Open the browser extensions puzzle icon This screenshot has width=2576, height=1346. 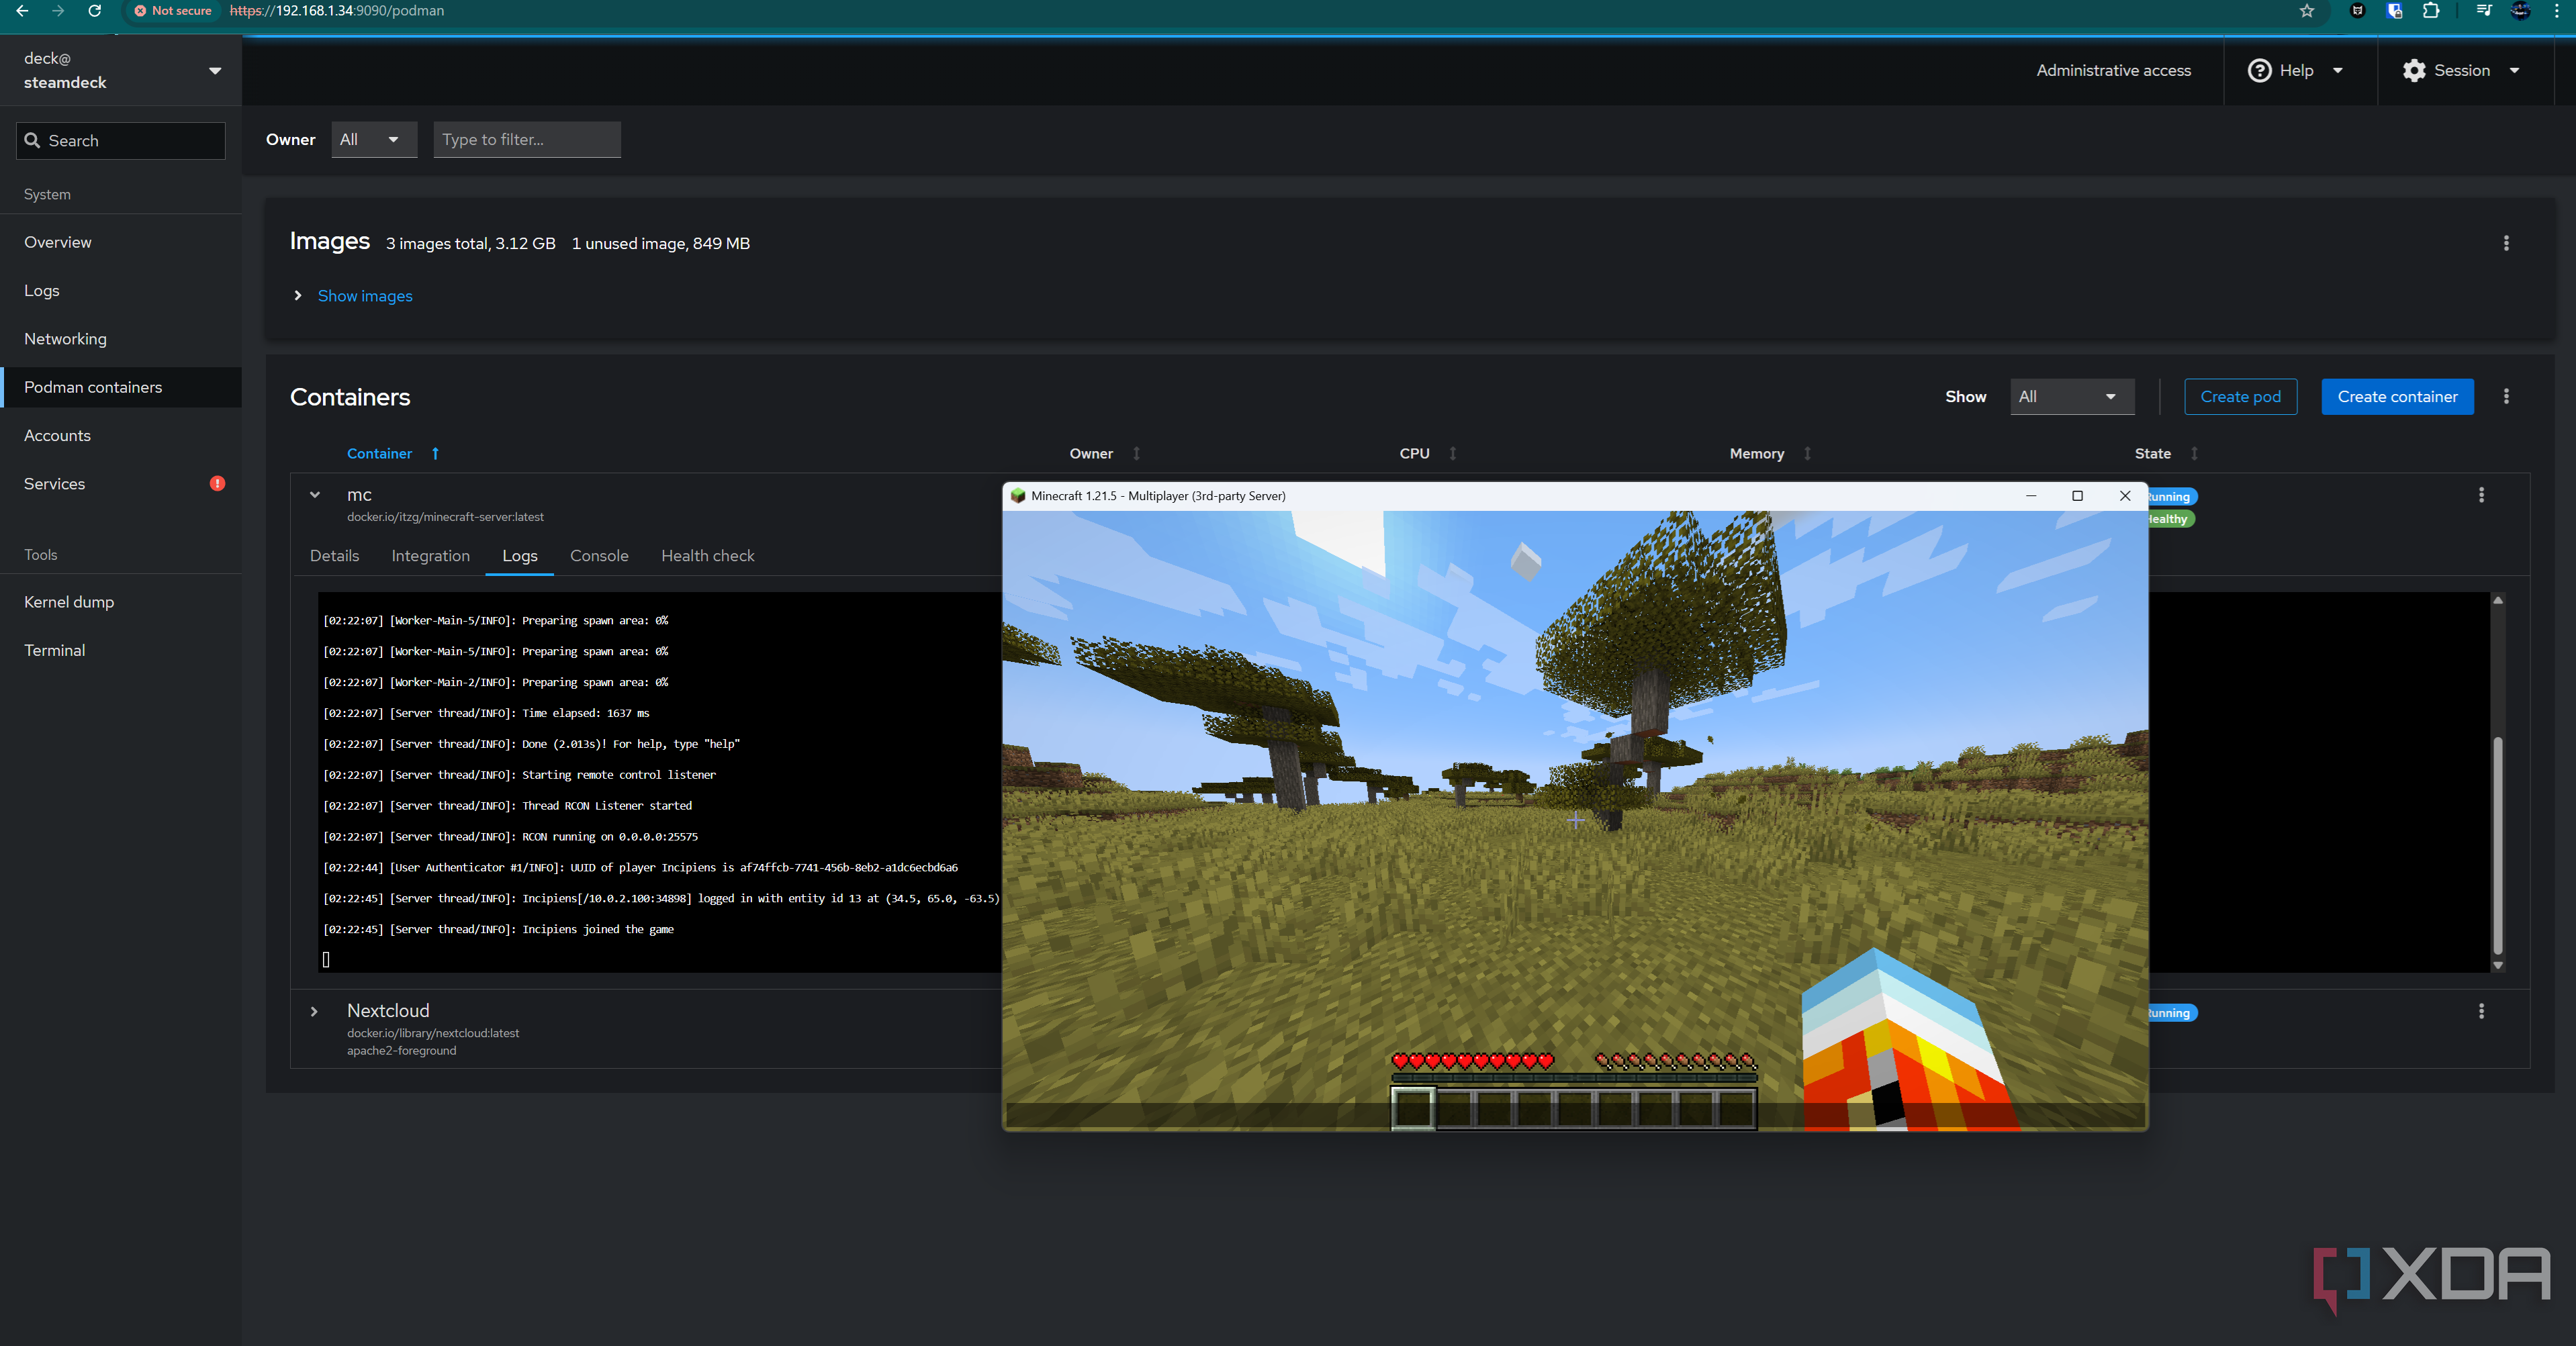coord(2431,11)
